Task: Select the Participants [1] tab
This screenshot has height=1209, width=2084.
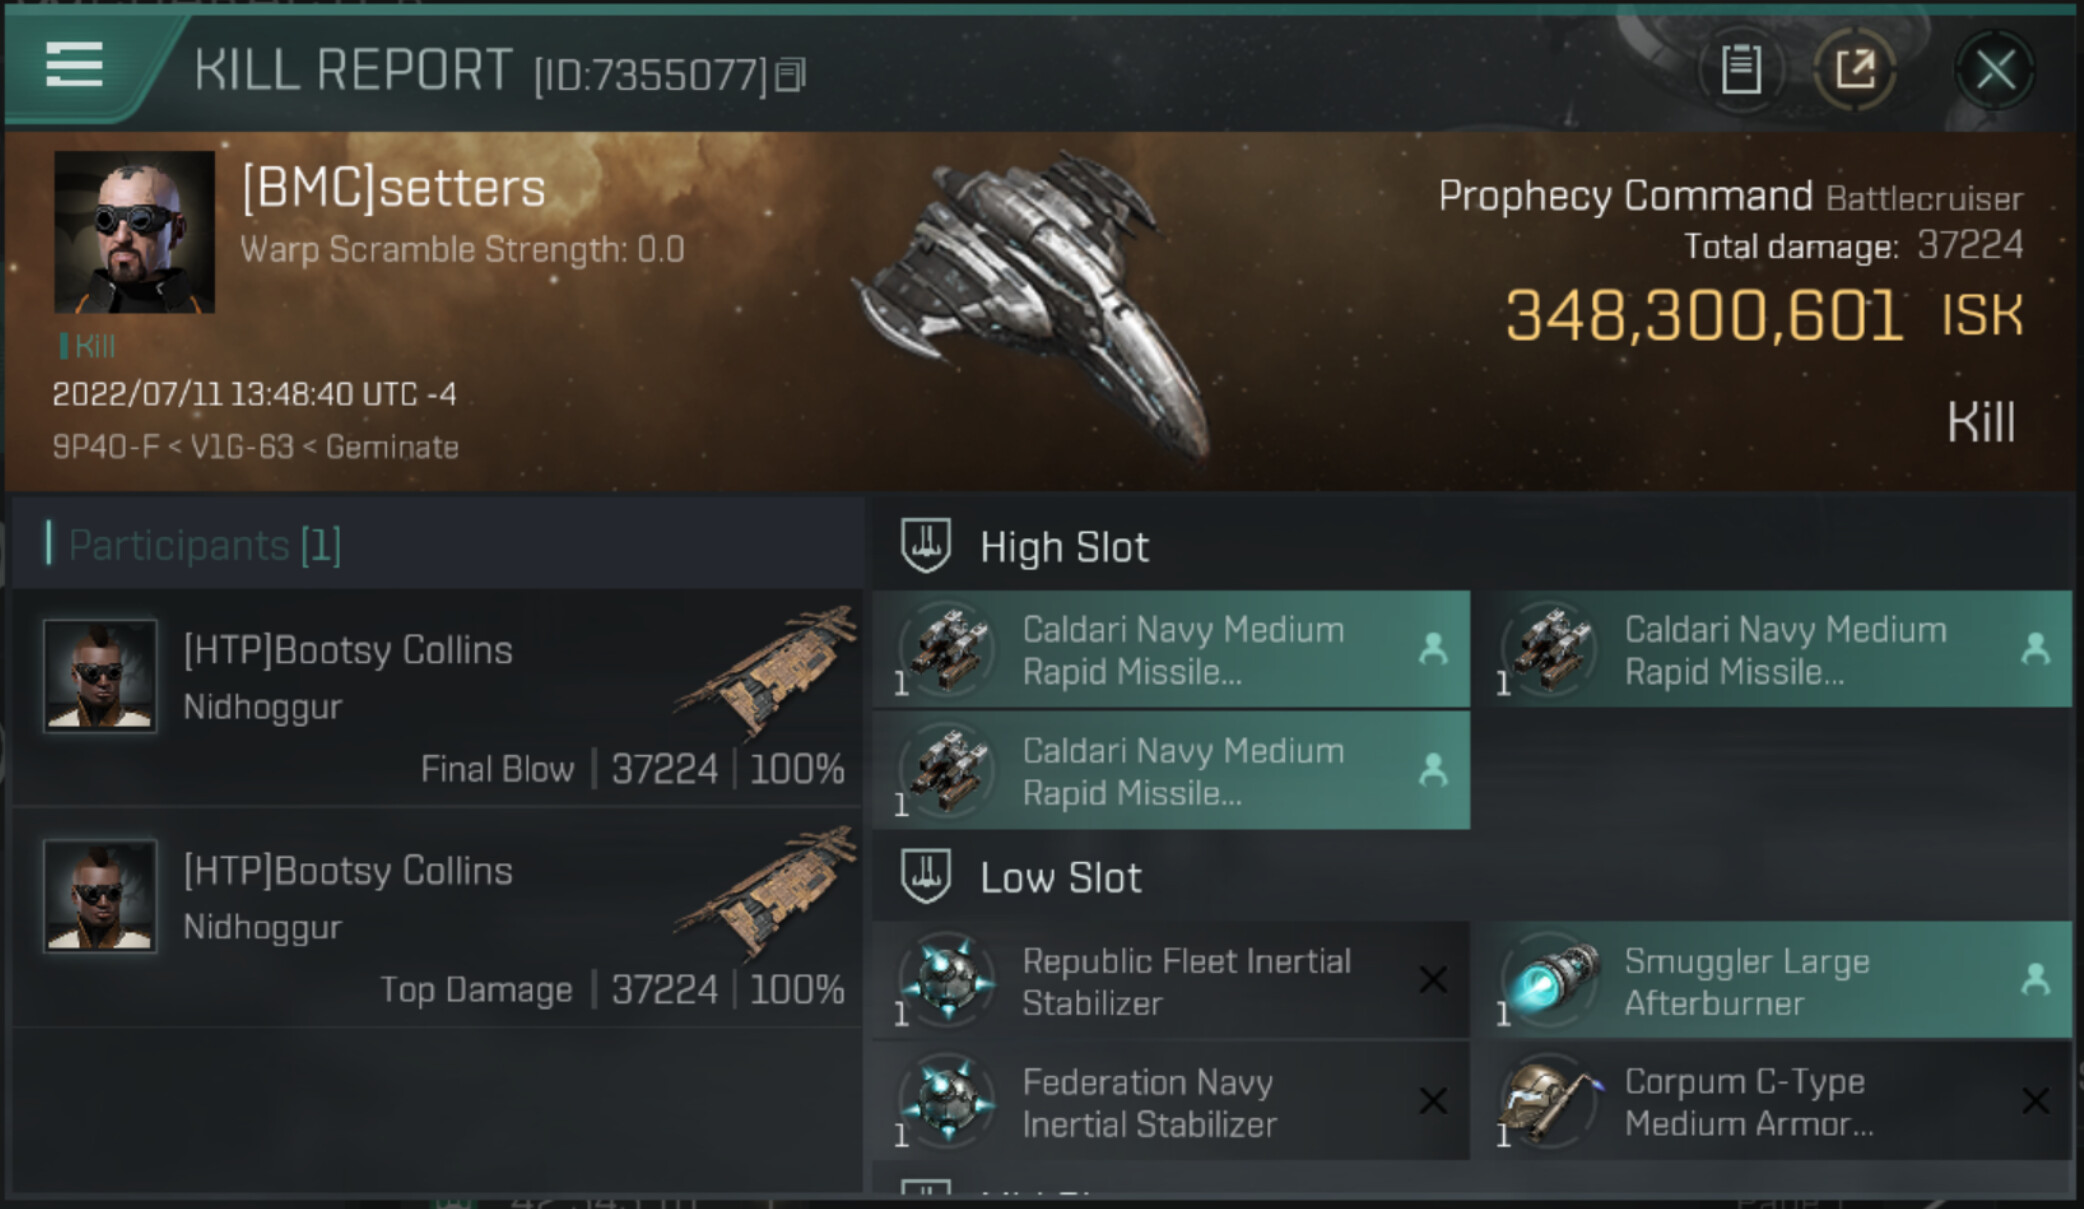Action: pos(204,545)
